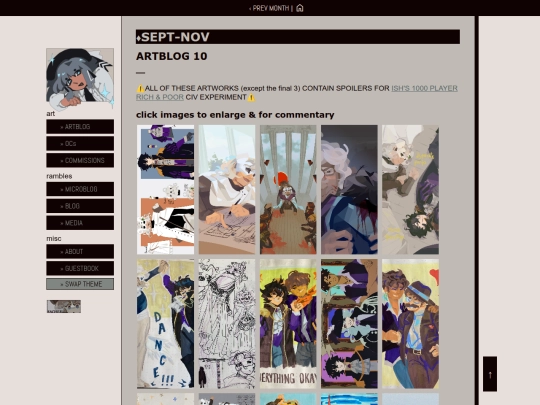
Task: Open the Media section
Action: click(80, 223)
